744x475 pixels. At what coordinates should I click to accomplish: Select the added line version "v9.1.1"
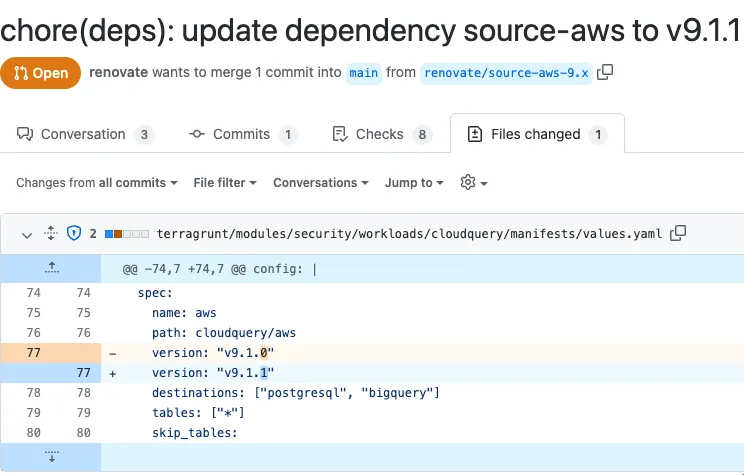(213, 373)
